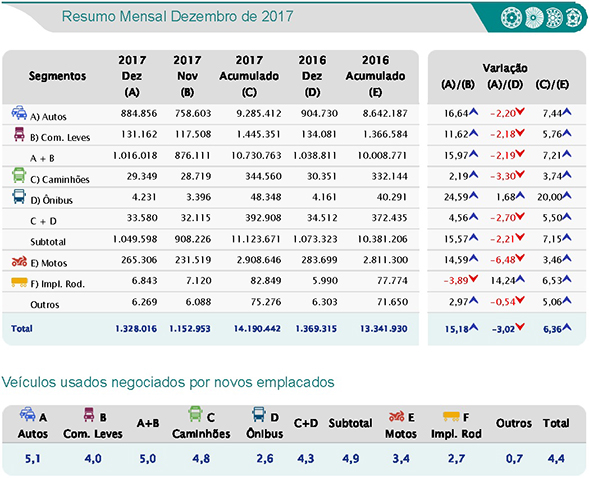Click the purple Com. Leves truck icon
This screenshot has width=589, height=478.
tap(19, 134)
